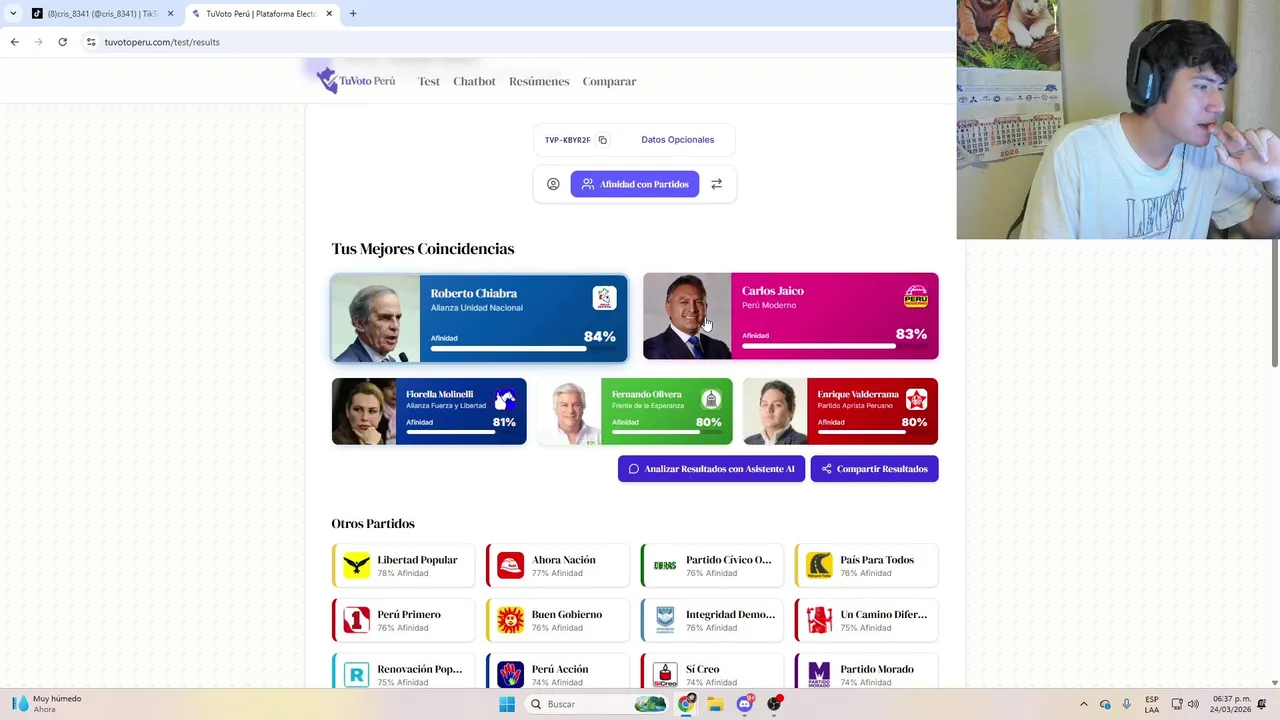Click the Un Camino Diferente logo
Screen dimensions: 1280x720
tap(819, 620)
